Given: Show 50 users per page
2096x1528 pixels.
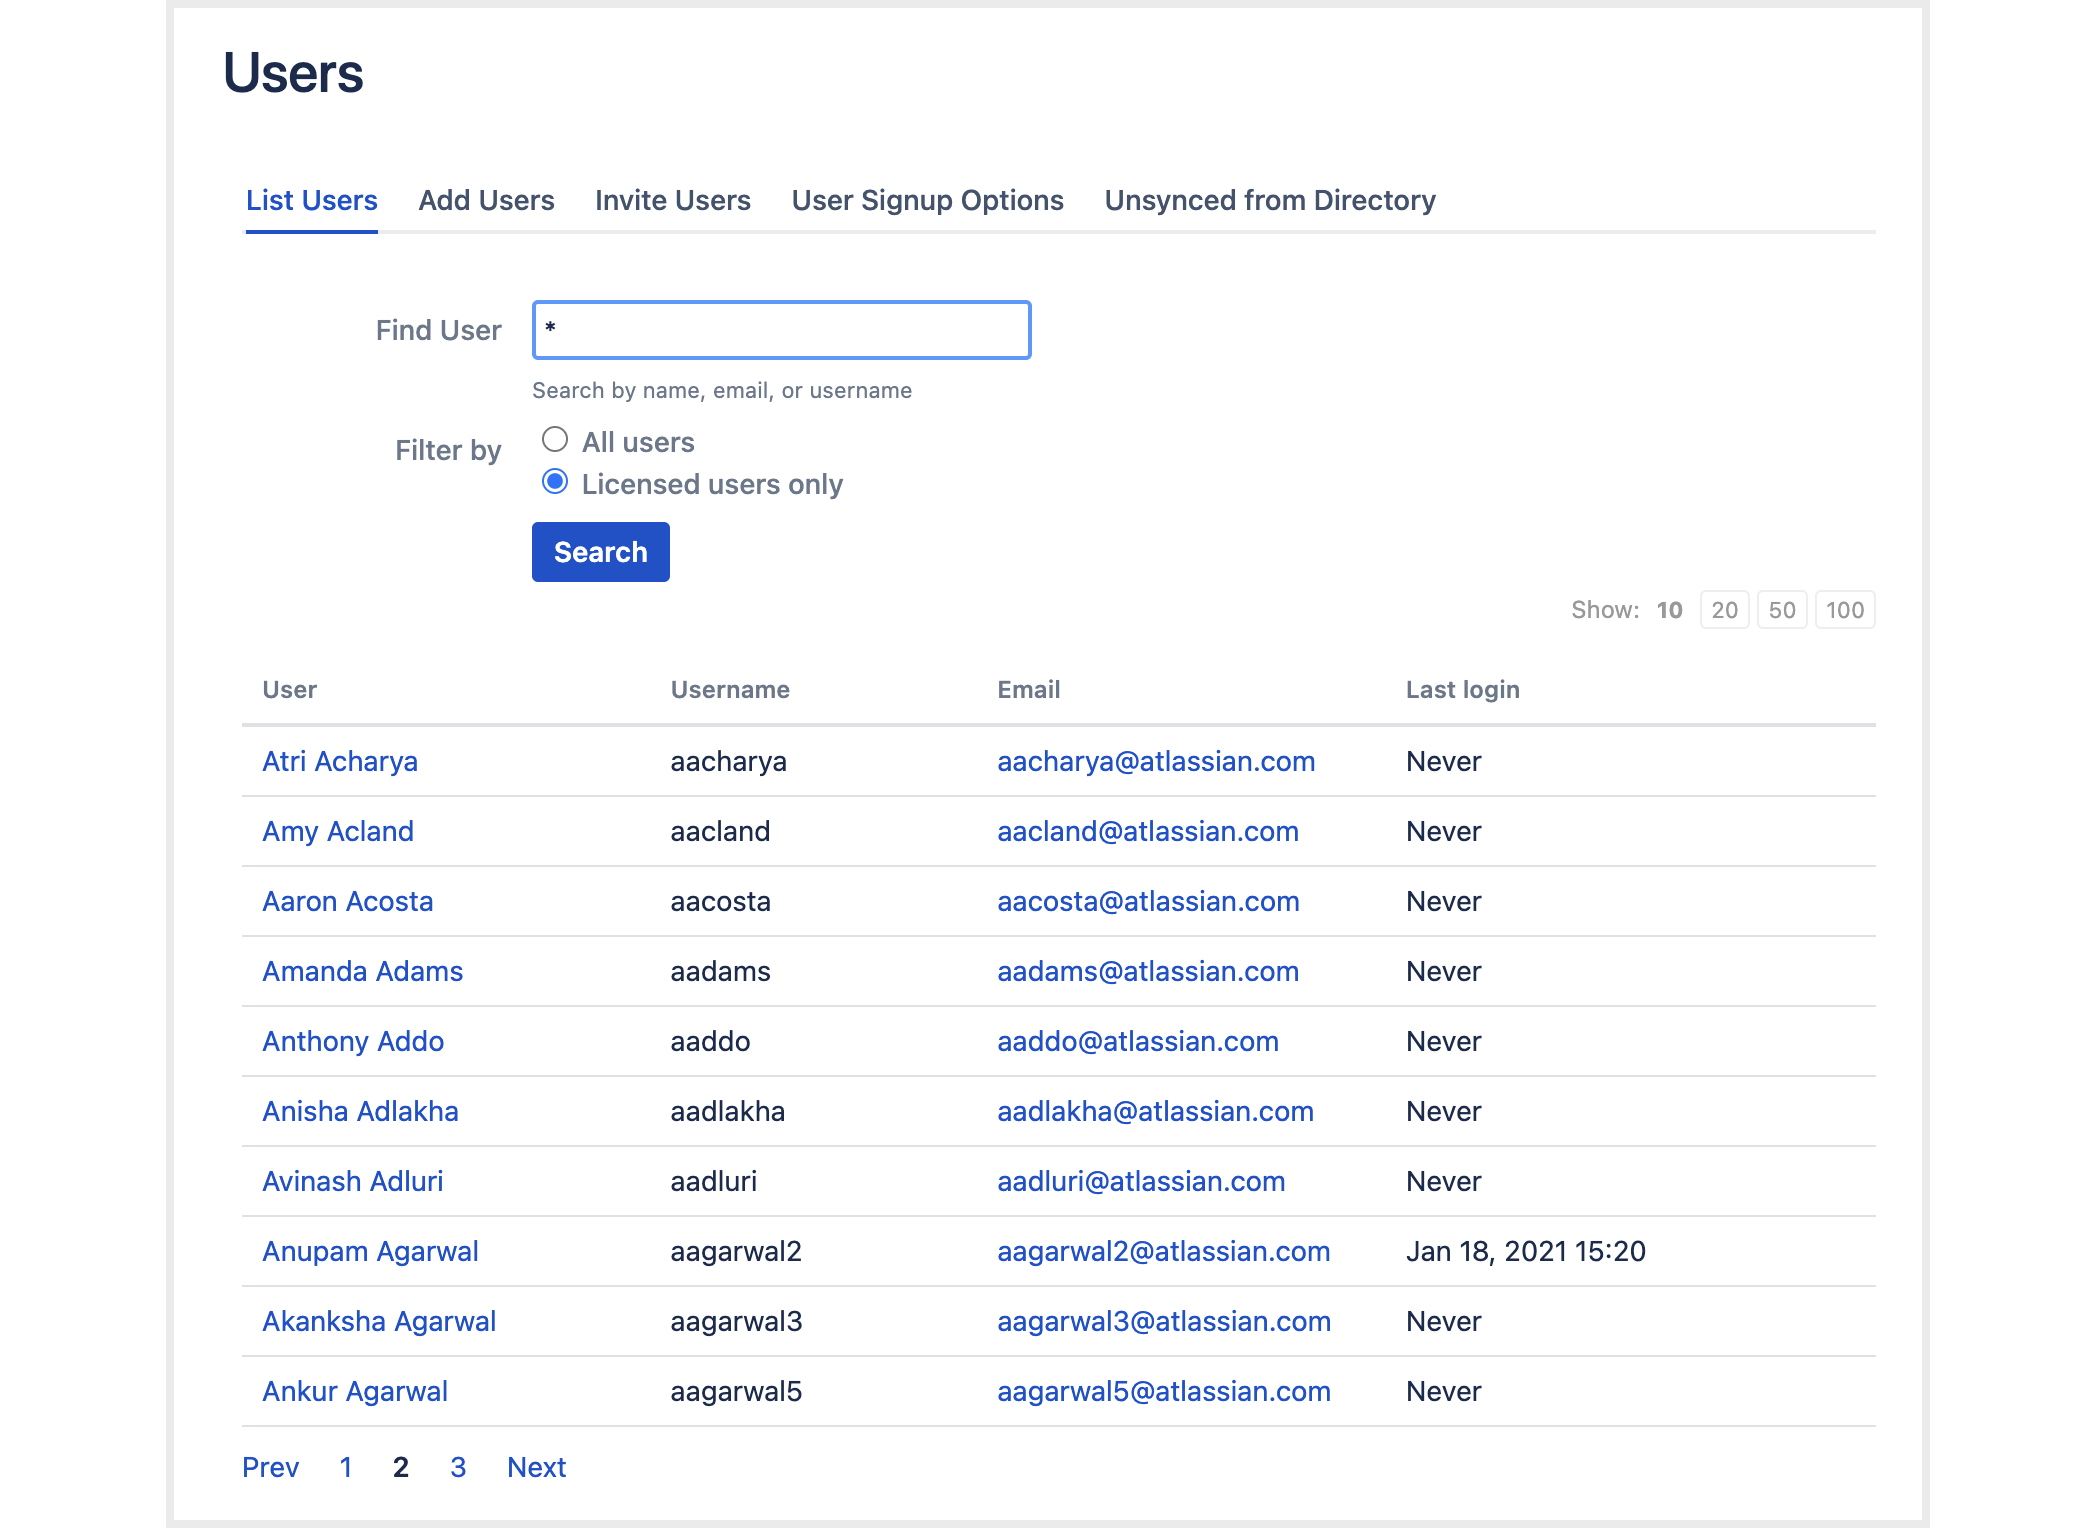Looking at the screenshot, I should [x=1782, y=610].
